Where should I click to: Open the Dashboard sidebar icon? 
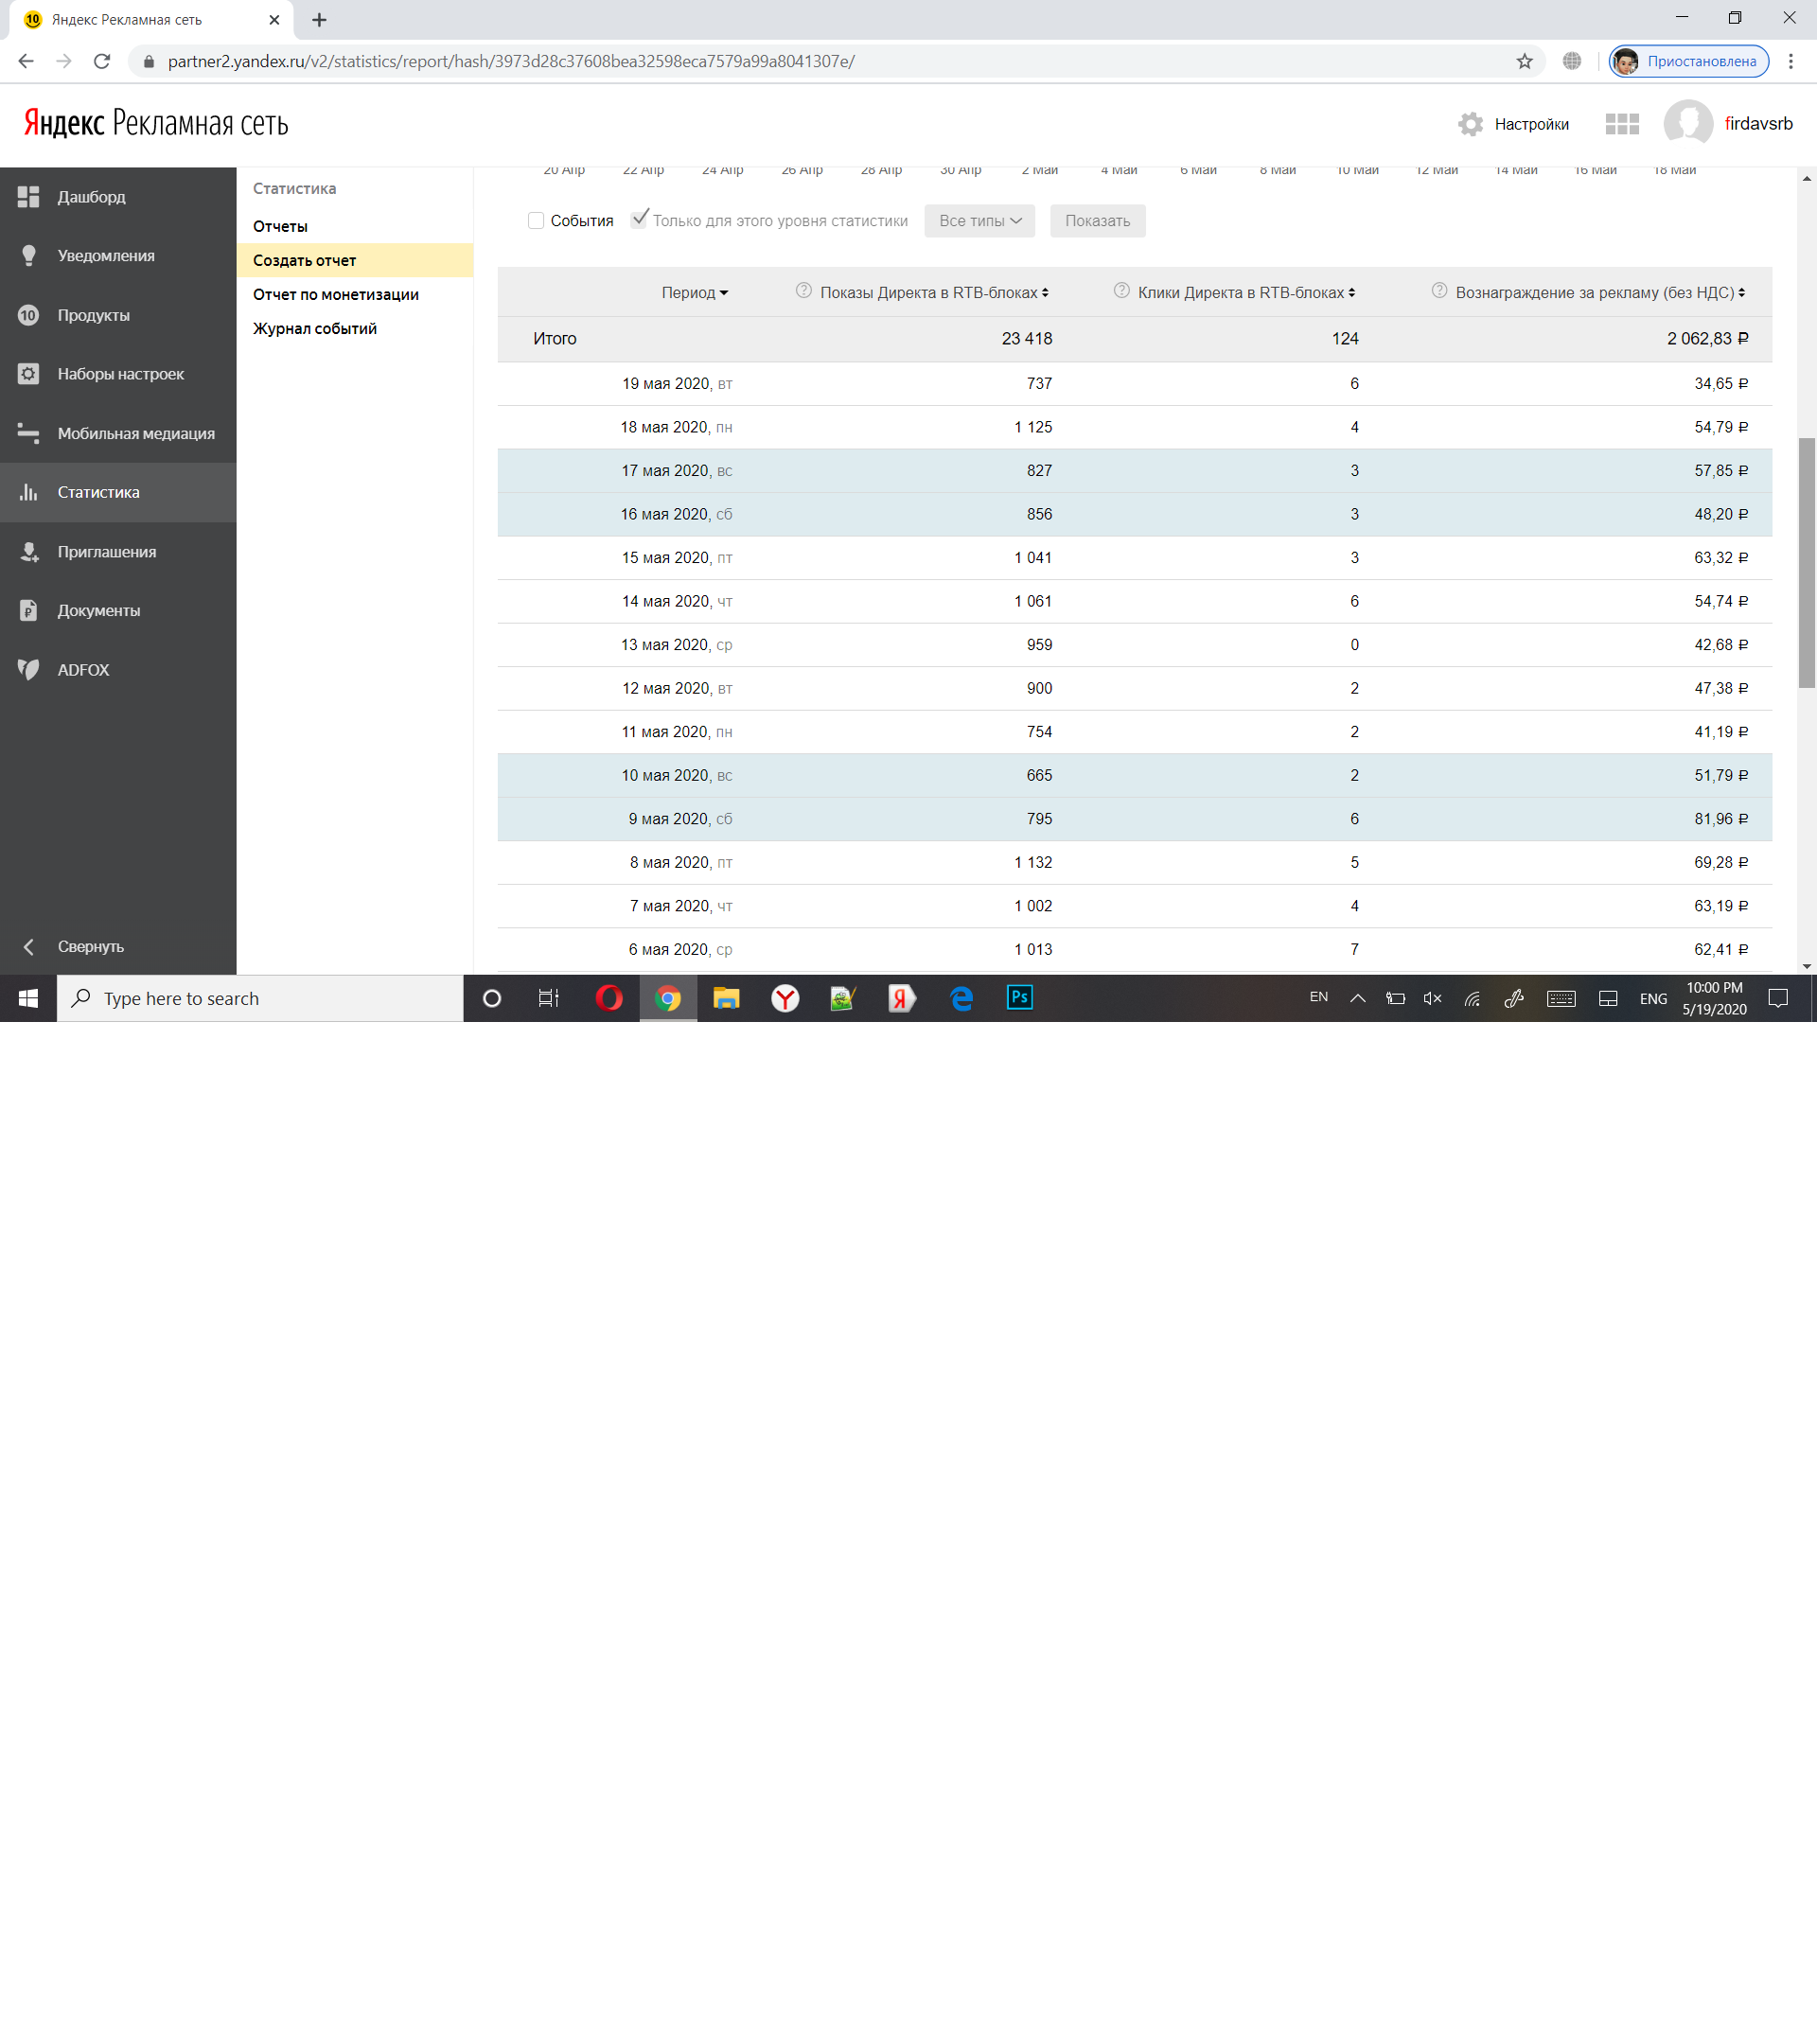tap(28, 197)
